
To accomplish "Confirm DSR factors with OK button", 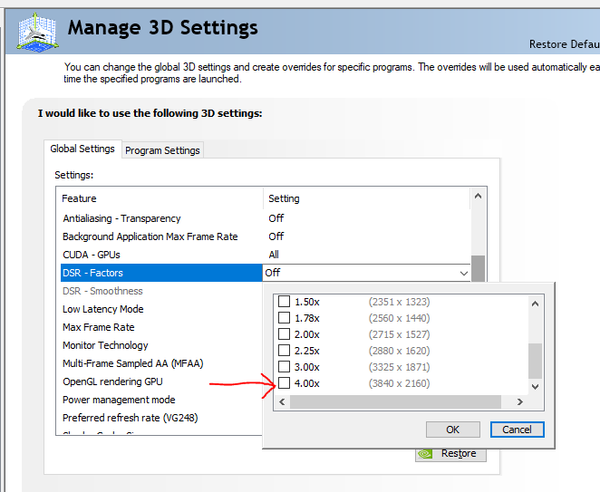I will (x=453, y=430).
